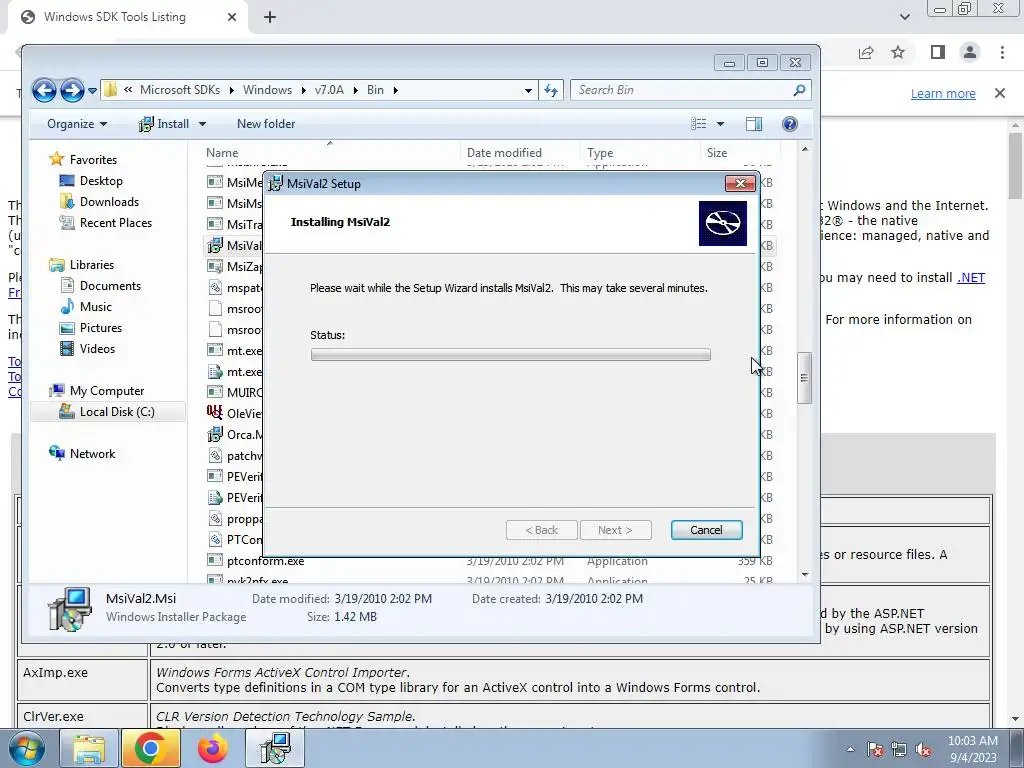Select the ptconform.exe file row
Screen dimensions: 1024x768
(490, 561)
